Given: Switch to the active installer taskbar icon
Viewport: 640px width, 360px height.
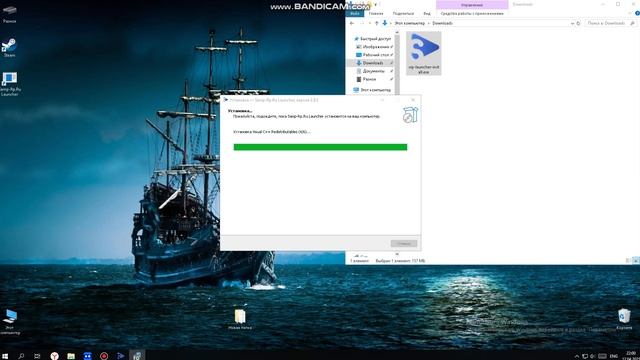Looking at the screenshot, I should pos(137,356).
